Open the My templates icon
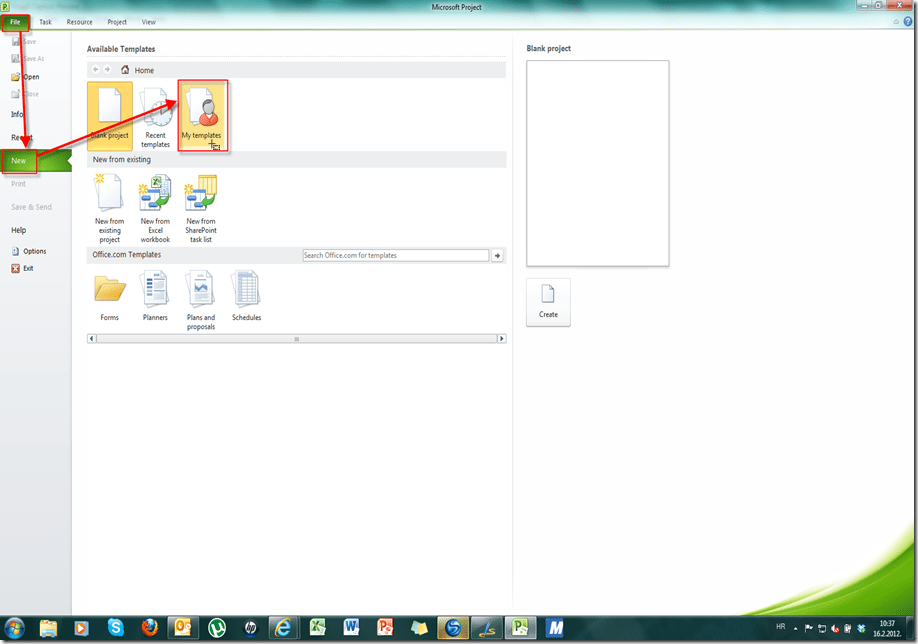Screen dimensions: 918x644 (203, 114)
